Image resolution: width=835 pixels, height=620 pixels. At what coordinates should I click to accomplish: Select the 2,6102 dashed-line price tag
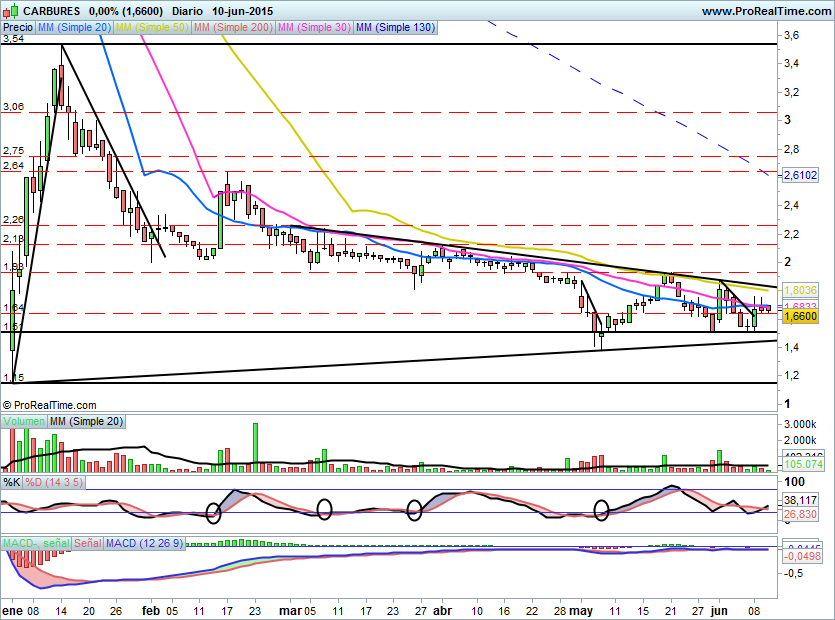click(800, 175)
